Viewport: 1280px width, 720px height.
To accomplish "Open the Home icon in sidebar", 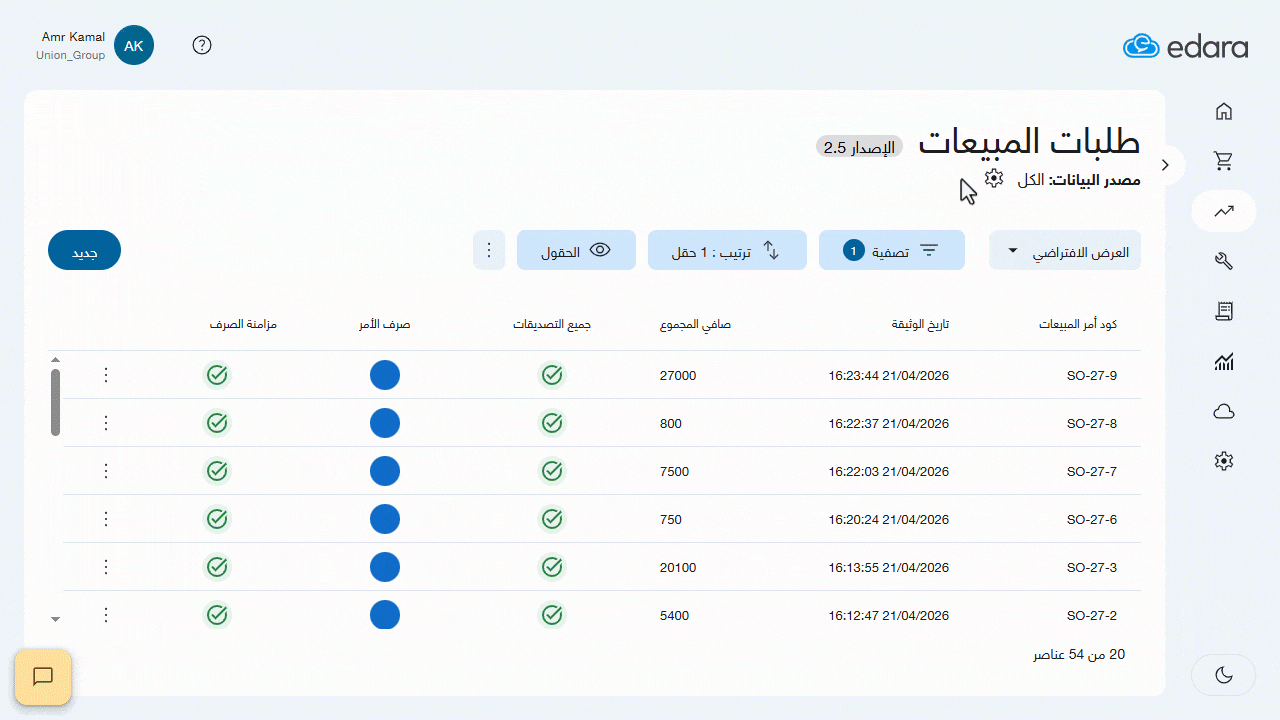I will 1224,111.
